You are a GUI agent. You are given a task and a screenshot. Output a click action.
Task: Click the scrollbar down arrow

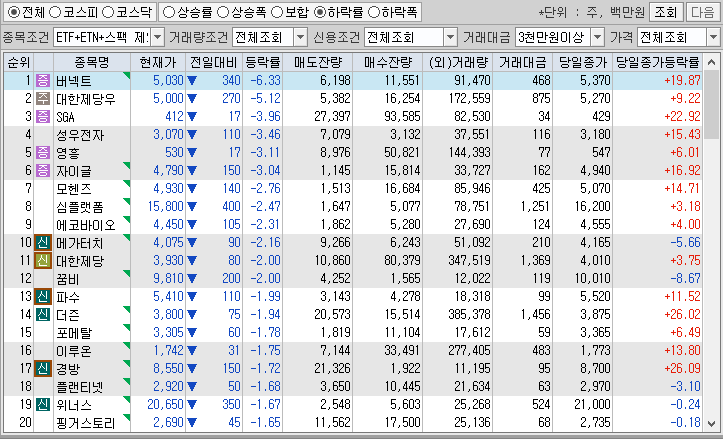[711, 422]
